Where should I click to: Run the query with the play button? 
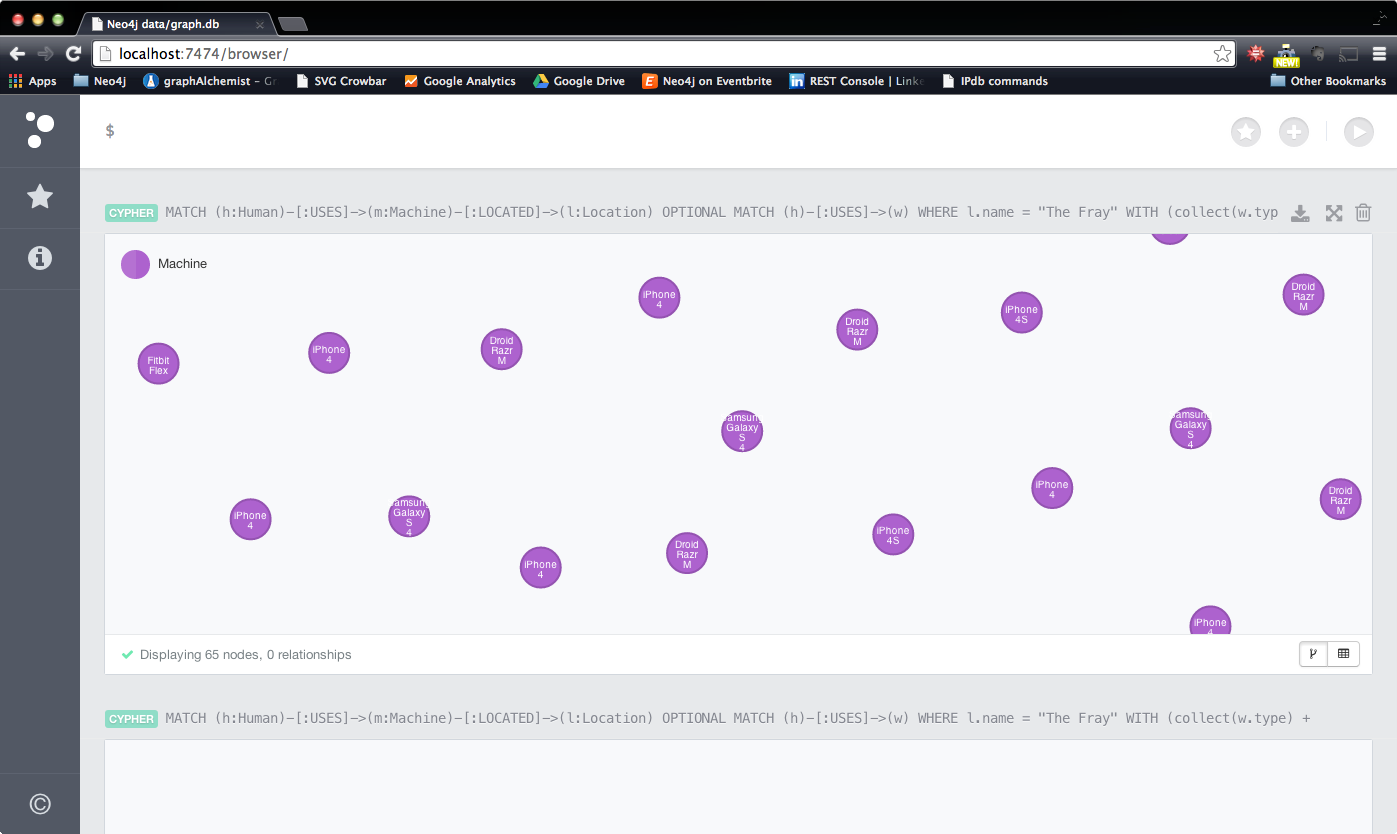pos(1358,131)
